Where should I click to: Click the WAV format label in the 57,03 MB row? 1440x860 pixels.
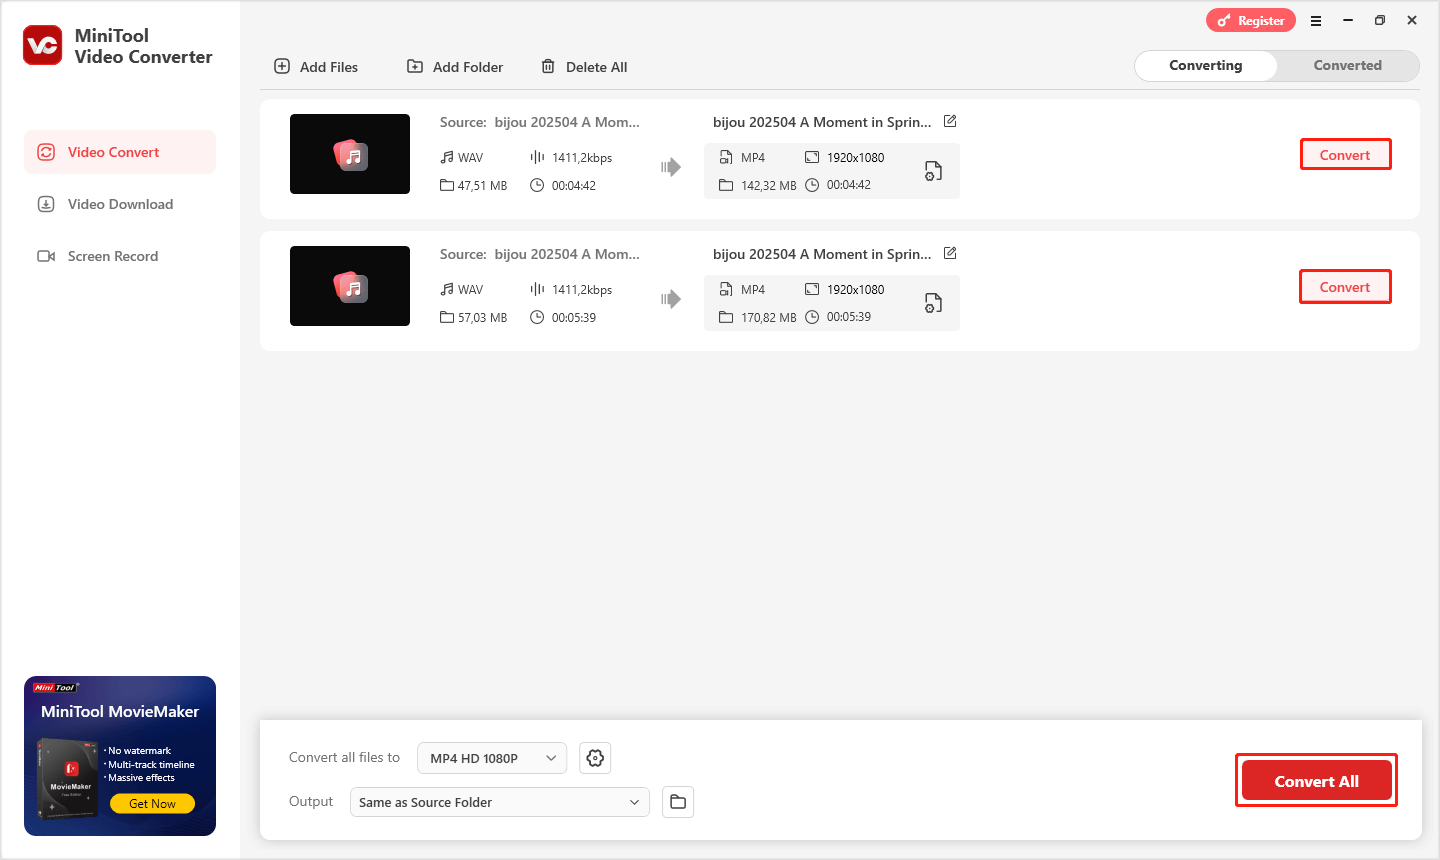(470, 289)
